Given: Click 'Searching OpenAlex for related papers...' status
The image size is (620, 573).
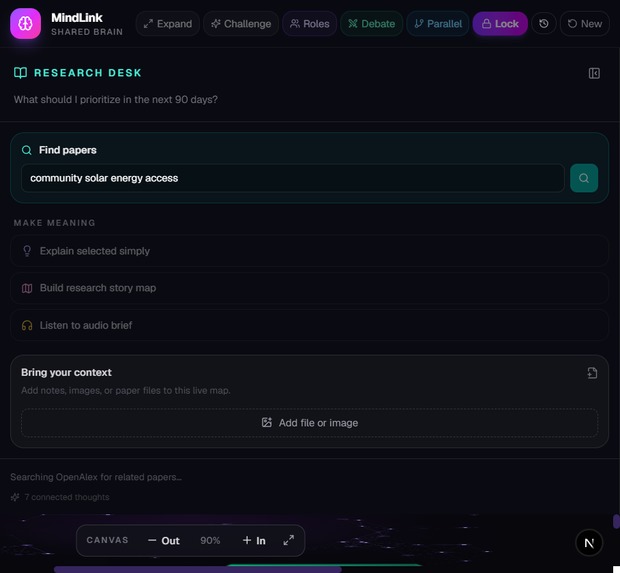Looking at the screenshot, I should coord(96,477).
